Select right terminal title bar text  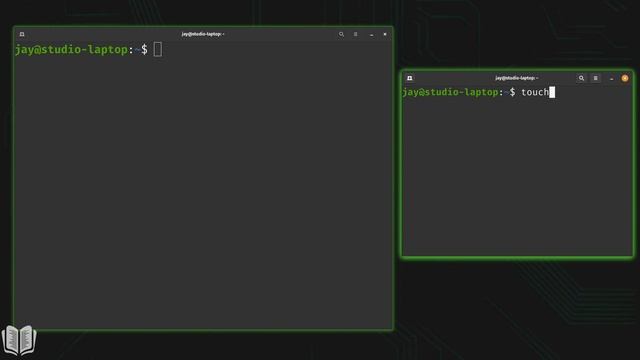(x=517, y=78)
